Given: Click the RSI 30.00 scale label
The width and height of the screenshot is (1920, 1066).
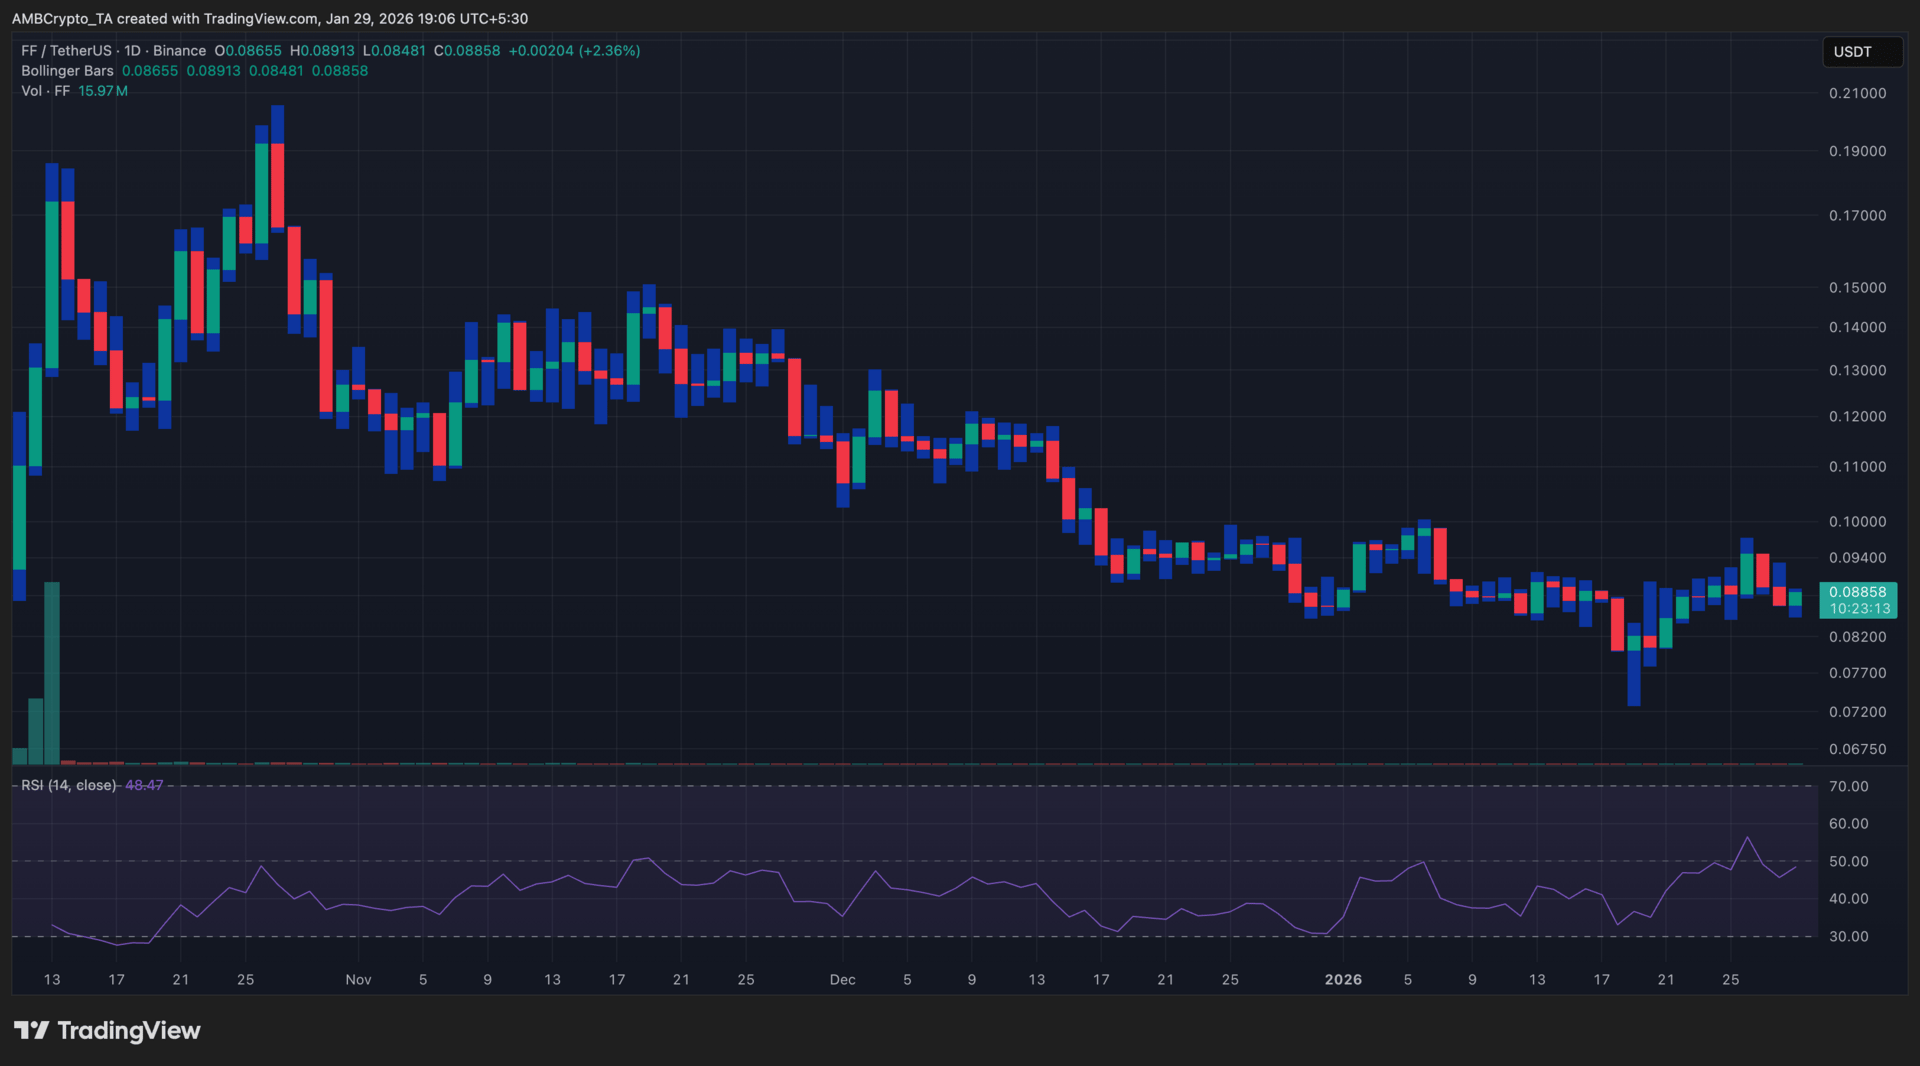Looking at the screenshot, I should 1848,936.
